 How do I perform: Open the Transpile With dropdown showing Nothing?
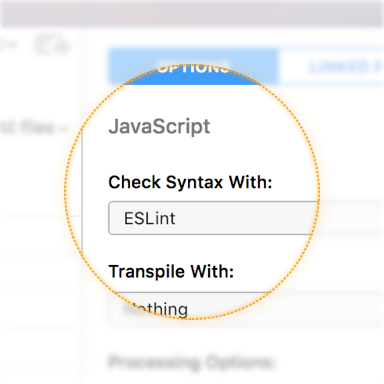click(246, 309)
